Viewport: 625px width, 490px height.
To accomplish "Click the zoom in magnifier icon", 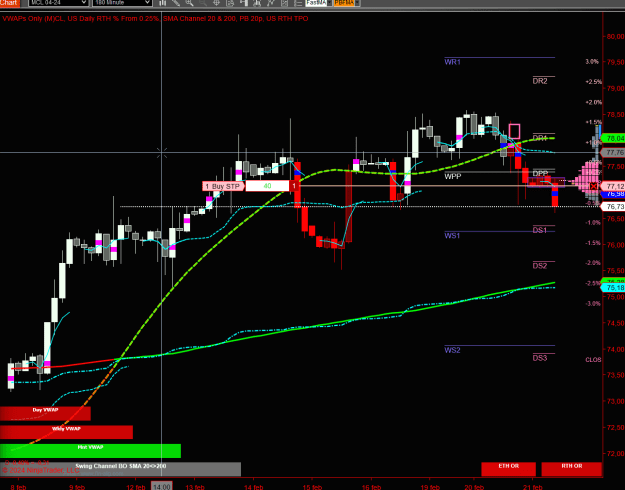I will 189,3.
